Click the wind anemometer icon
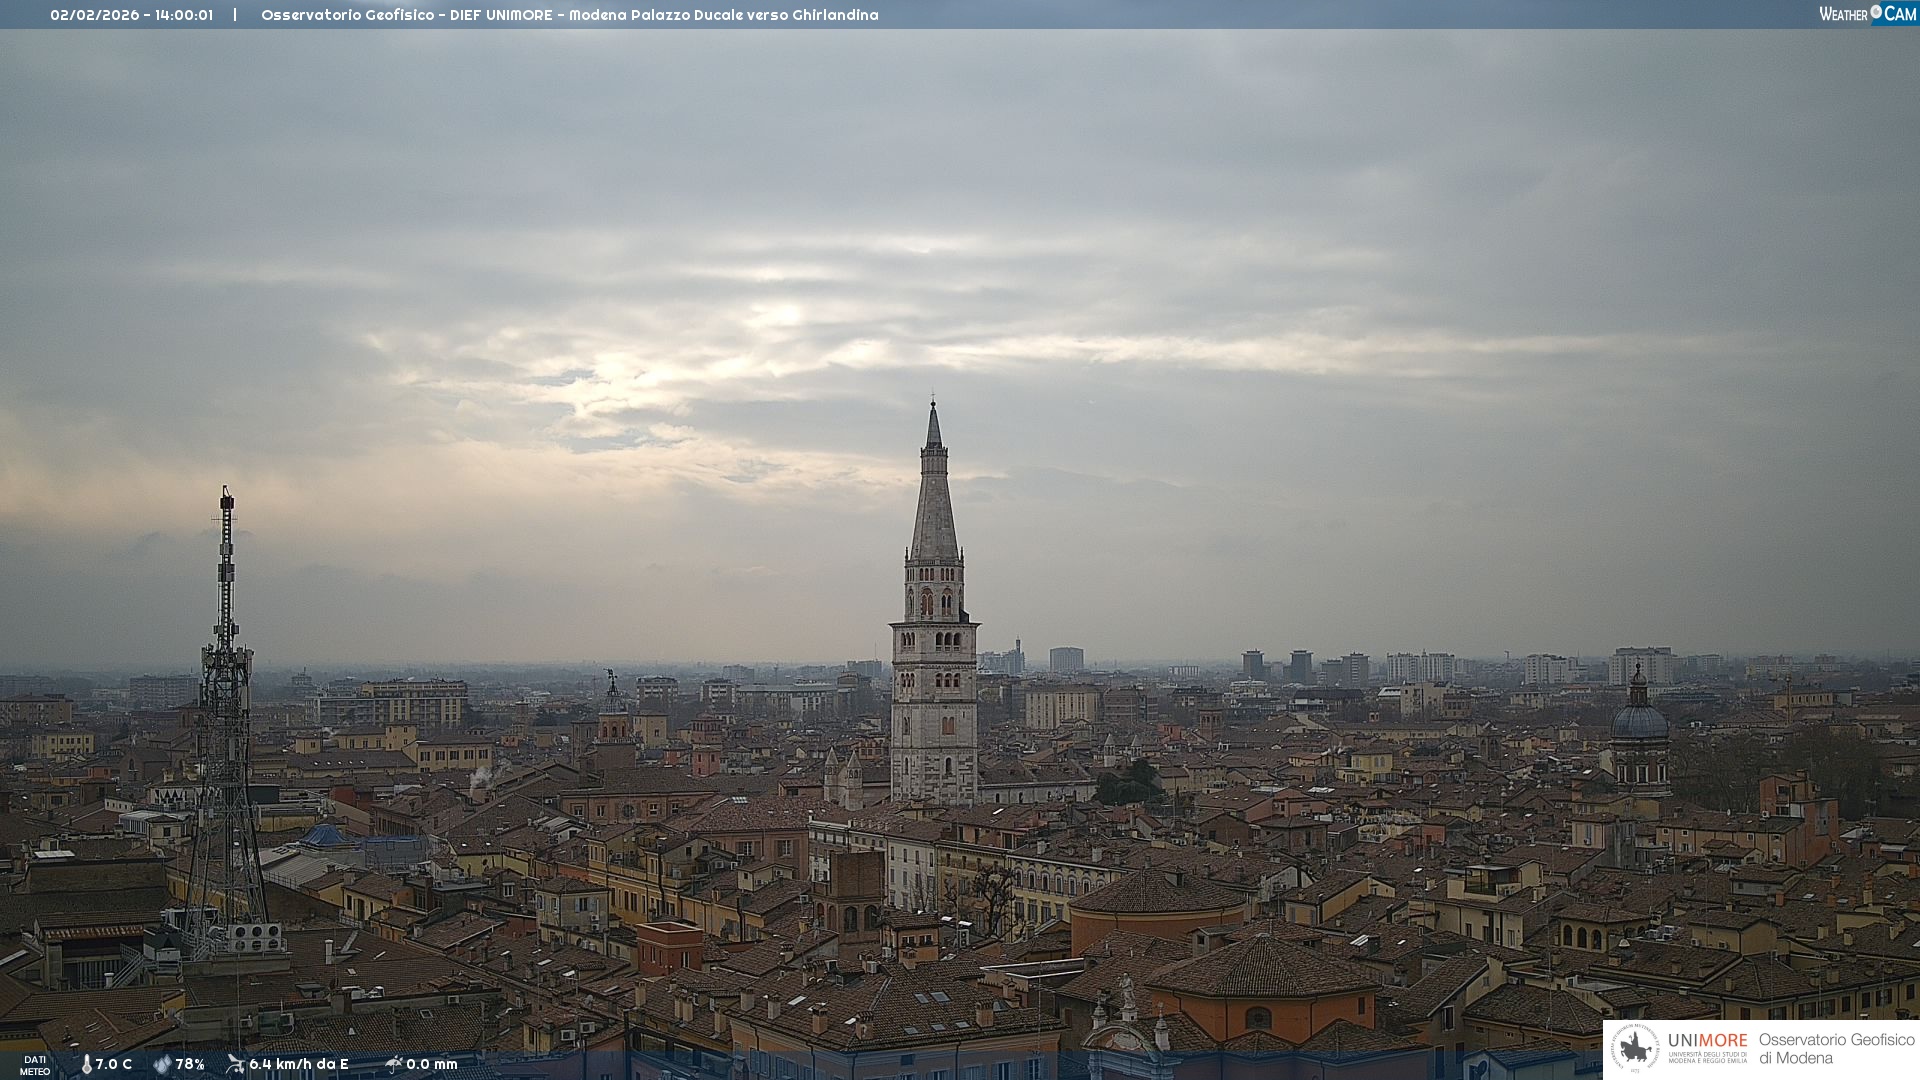The height and width of the screenshot is (1080, 1920). pos(236,1064)
